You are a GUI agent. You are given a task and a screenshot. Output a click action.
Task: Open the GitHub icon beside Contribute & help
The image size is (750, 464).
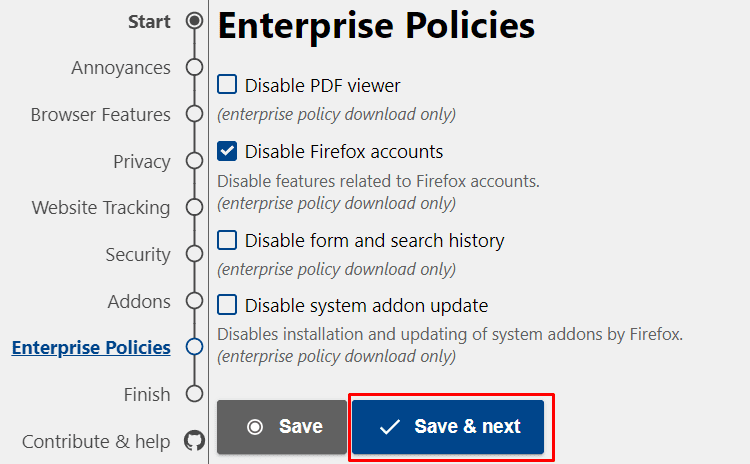point(195,441)
